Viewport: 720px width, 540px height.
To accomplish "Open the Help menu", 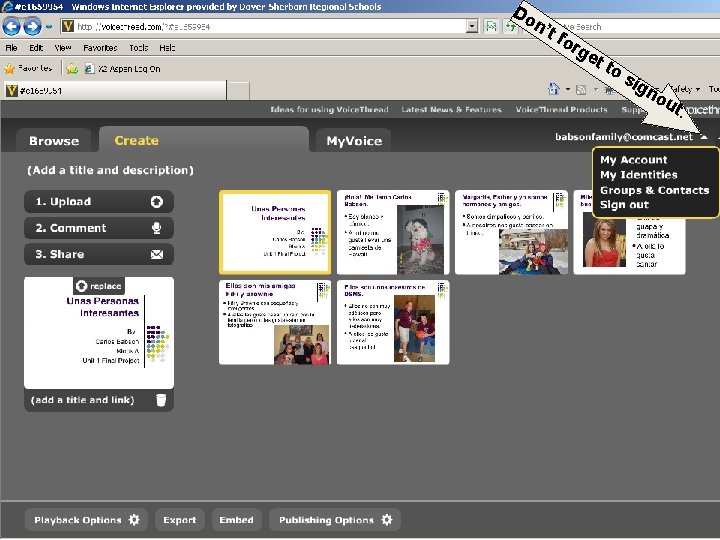I will coord(167,48).
